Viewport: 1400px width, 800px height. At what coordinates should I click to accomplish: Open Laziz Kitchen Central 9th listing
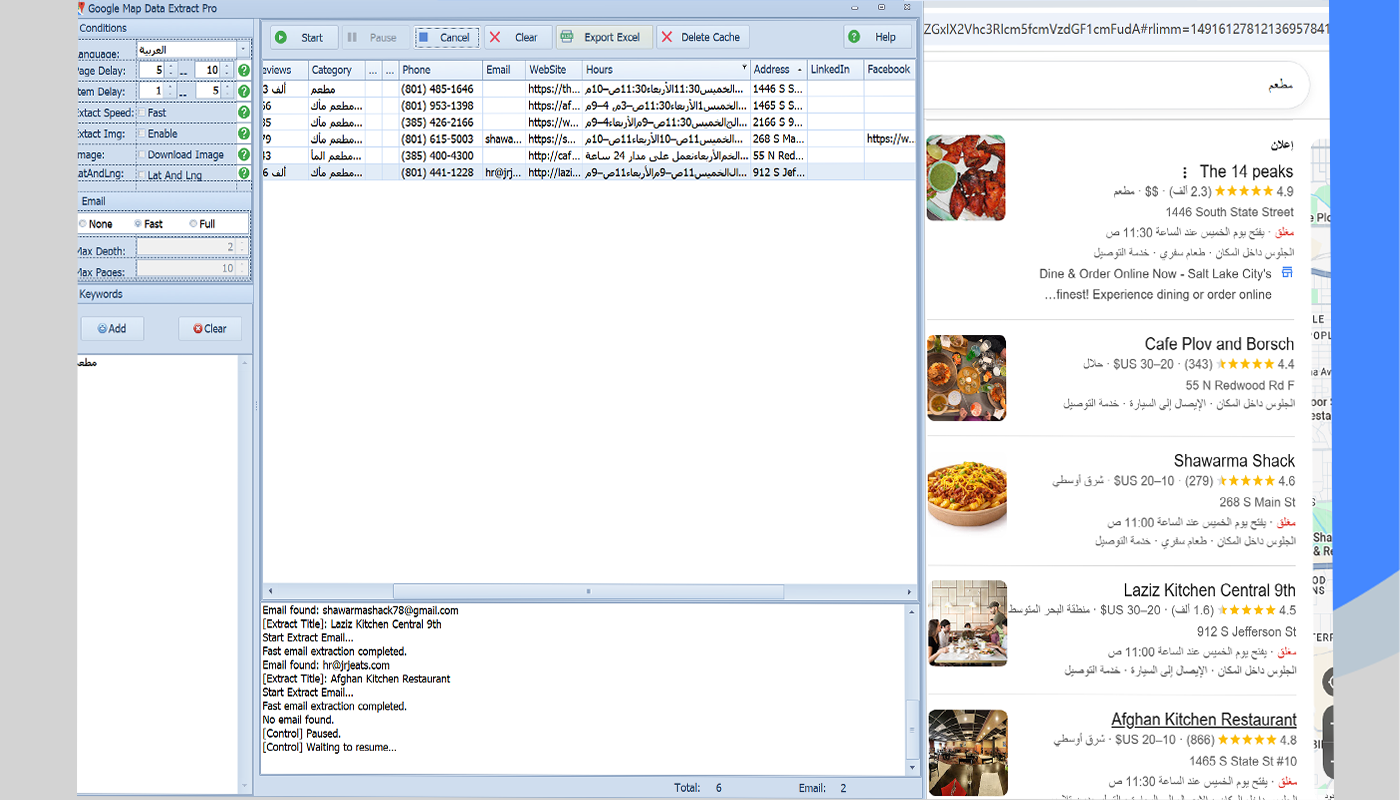[x=1209, y=590]
